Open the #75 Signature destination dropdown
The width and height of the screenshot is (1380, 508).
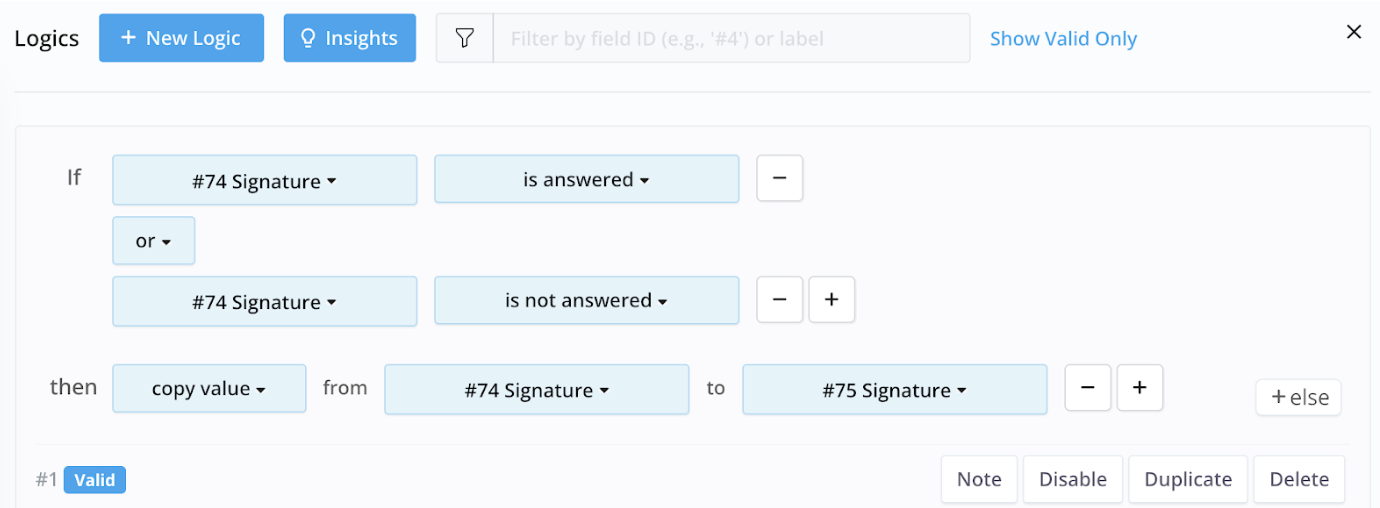point(894,390)
